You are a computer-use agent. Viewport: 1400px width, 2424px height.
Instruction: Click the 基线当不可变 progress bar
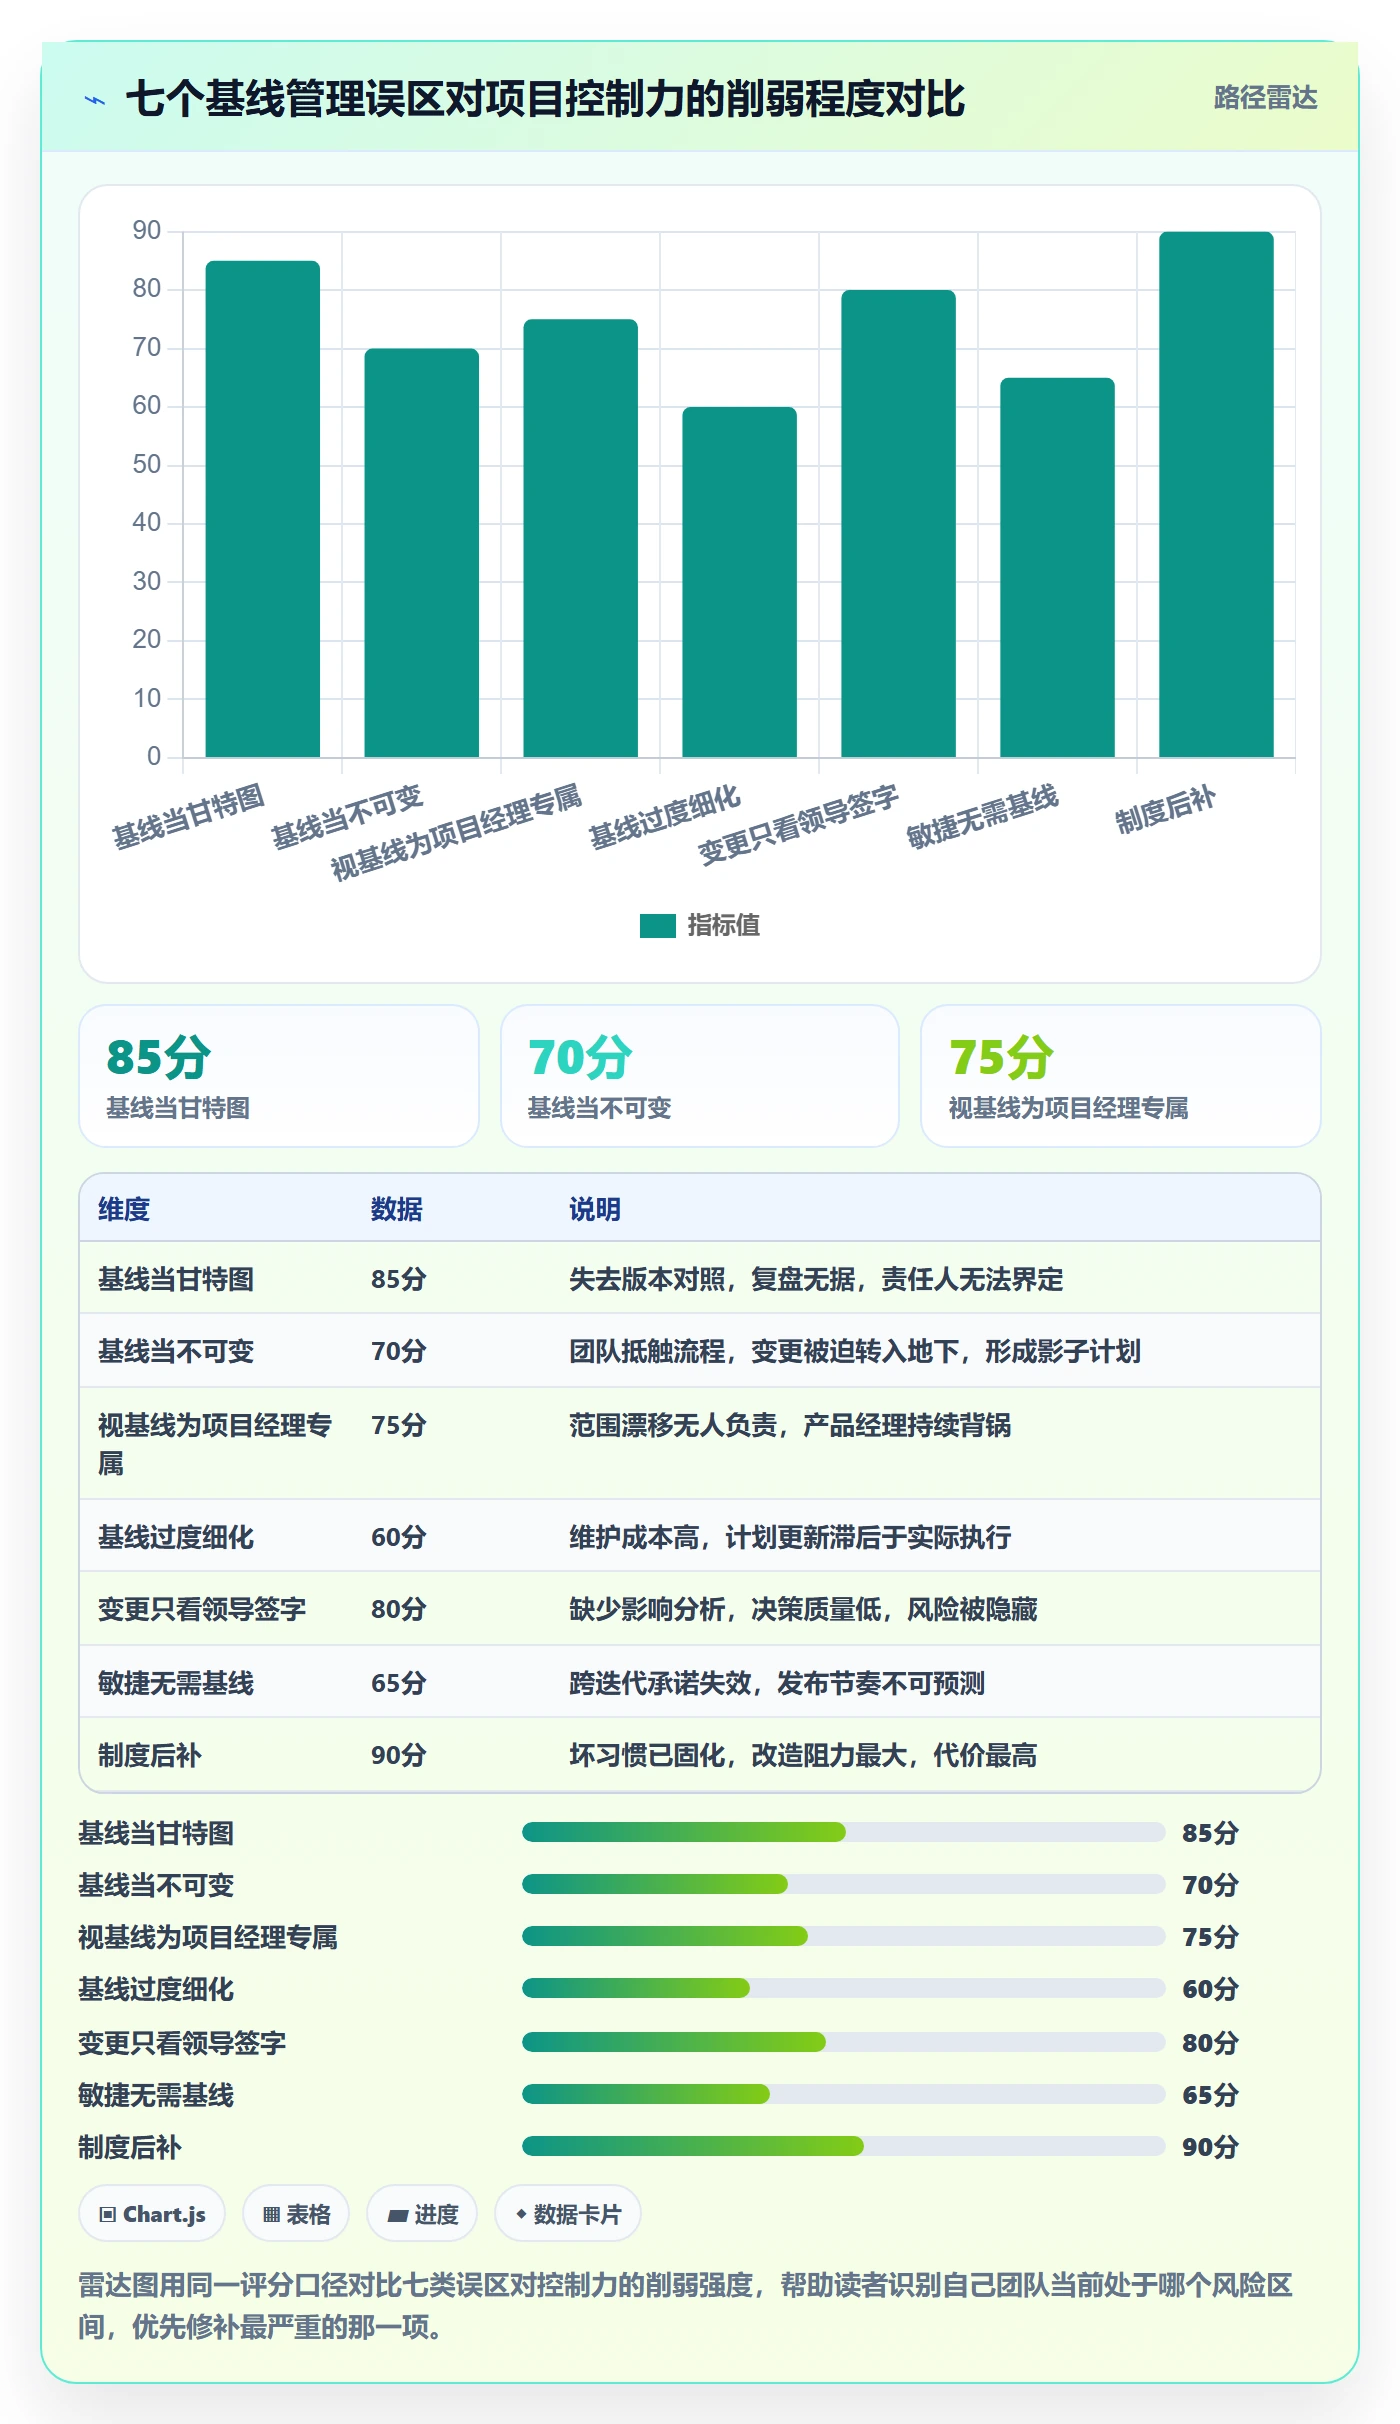[x=843, y=1884]
